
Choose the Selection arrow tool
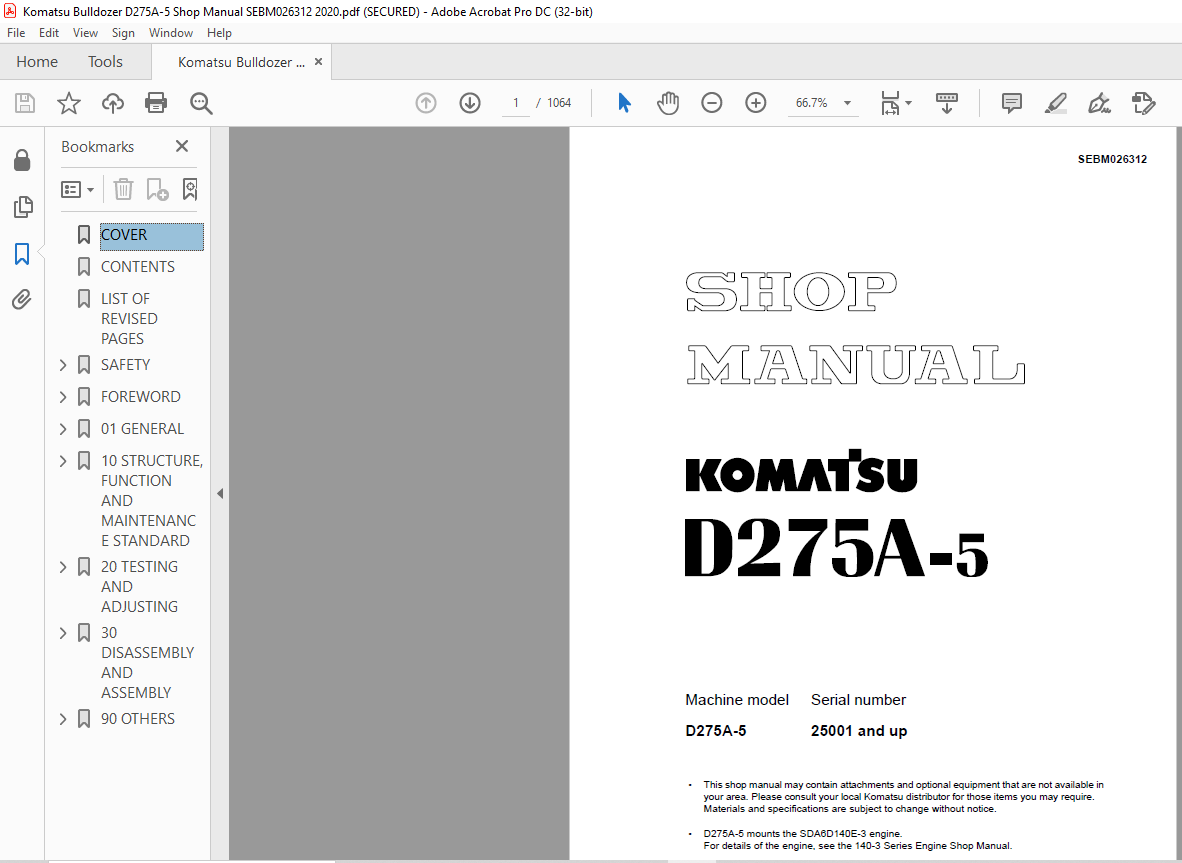coord(624,103)
